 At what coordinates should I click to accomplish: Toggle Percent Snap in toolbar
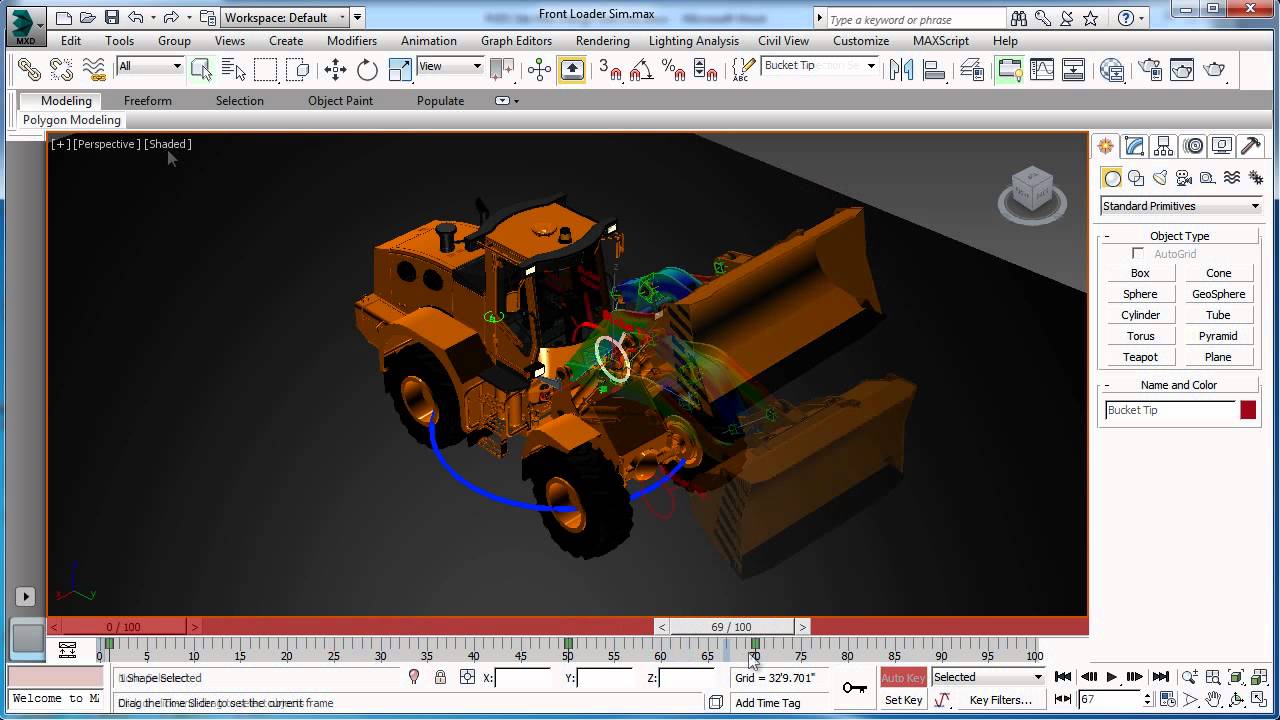(673, 69)
